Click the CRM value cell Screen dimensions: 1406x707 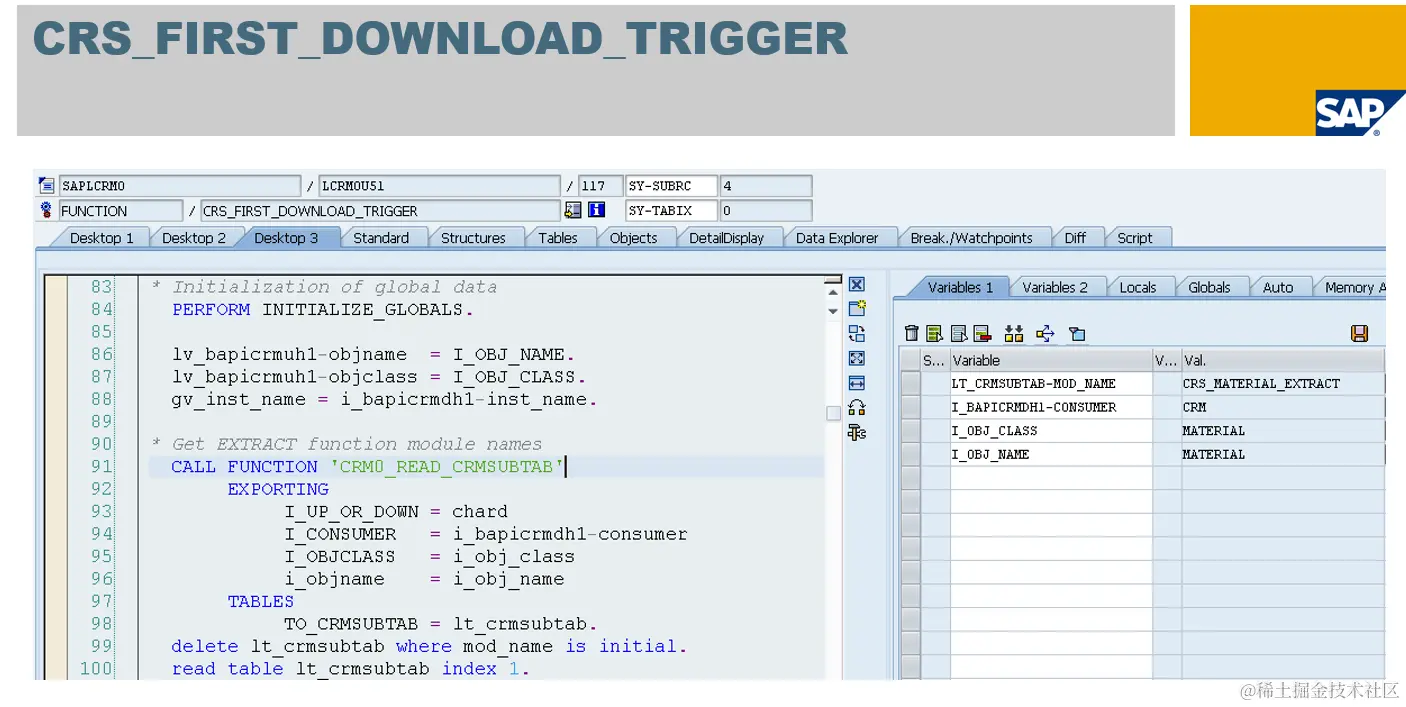pos(1283,407)
